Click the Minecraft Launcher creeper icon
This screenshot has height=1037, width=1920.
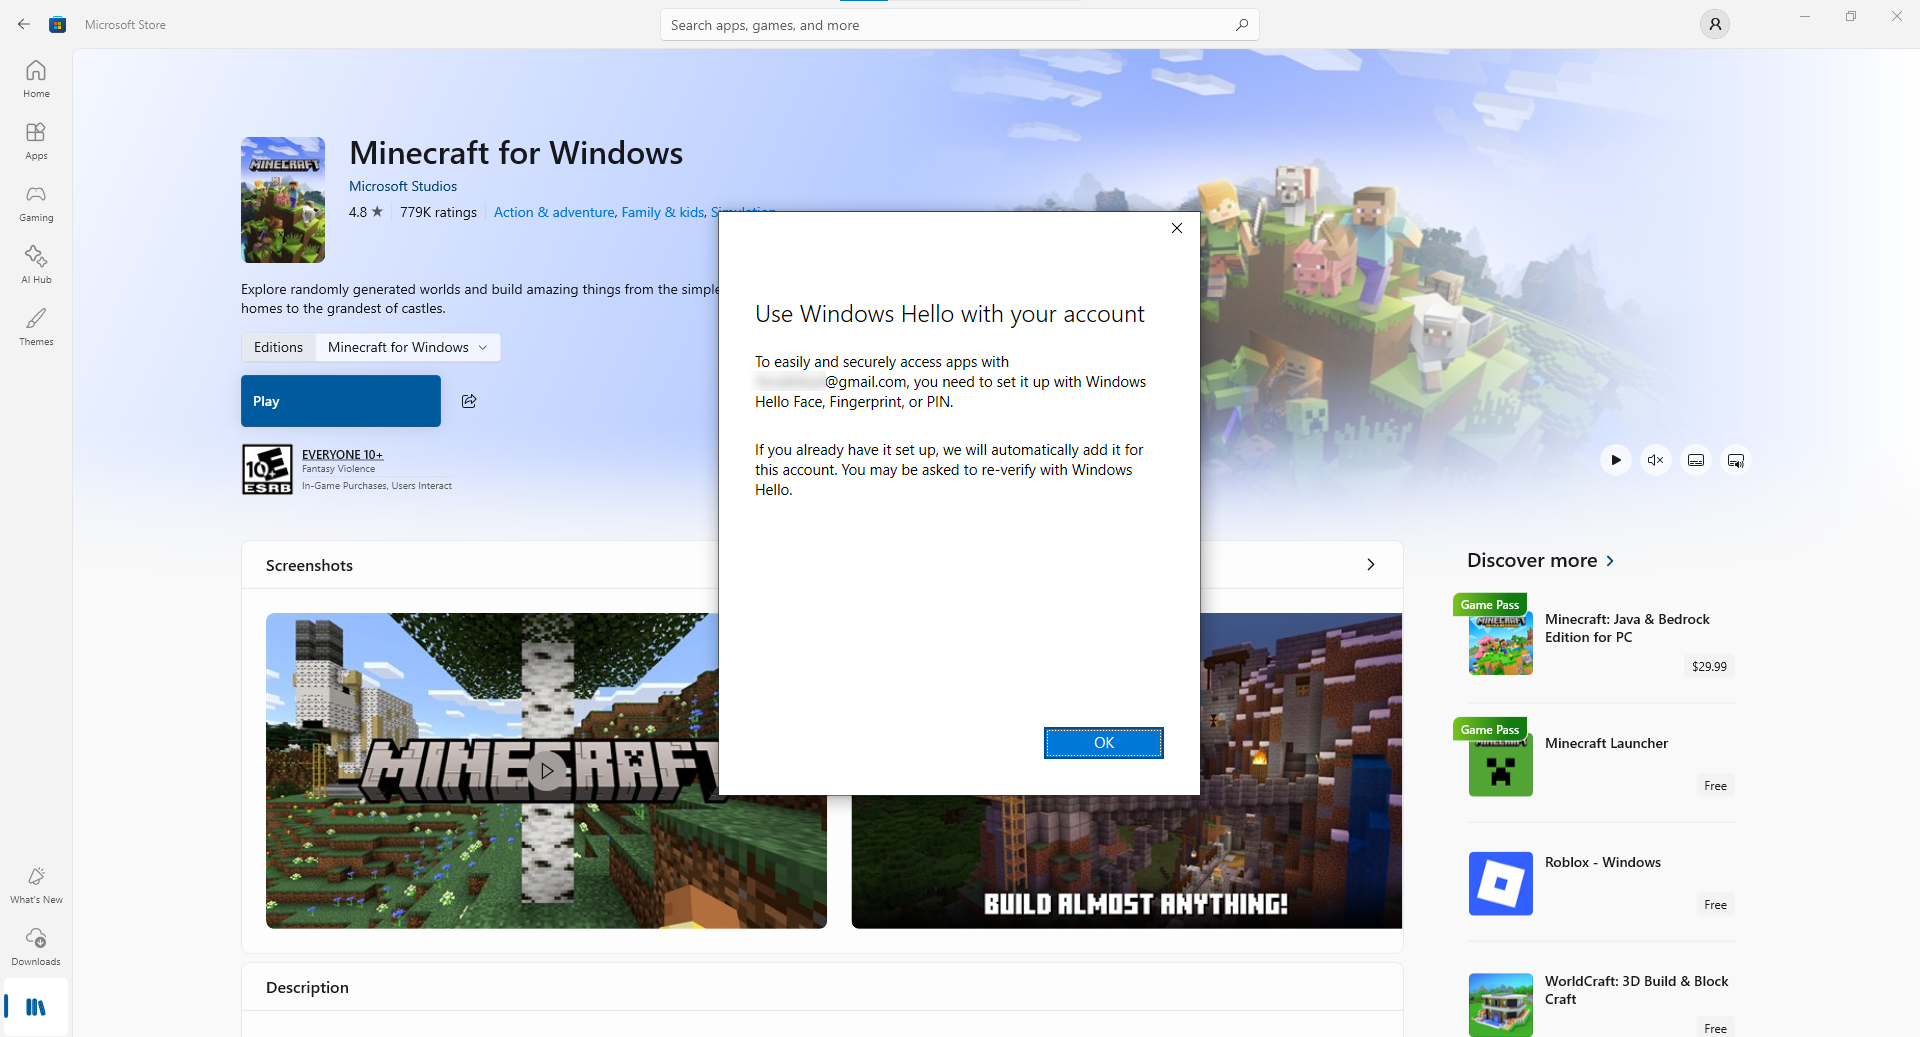1500,765
